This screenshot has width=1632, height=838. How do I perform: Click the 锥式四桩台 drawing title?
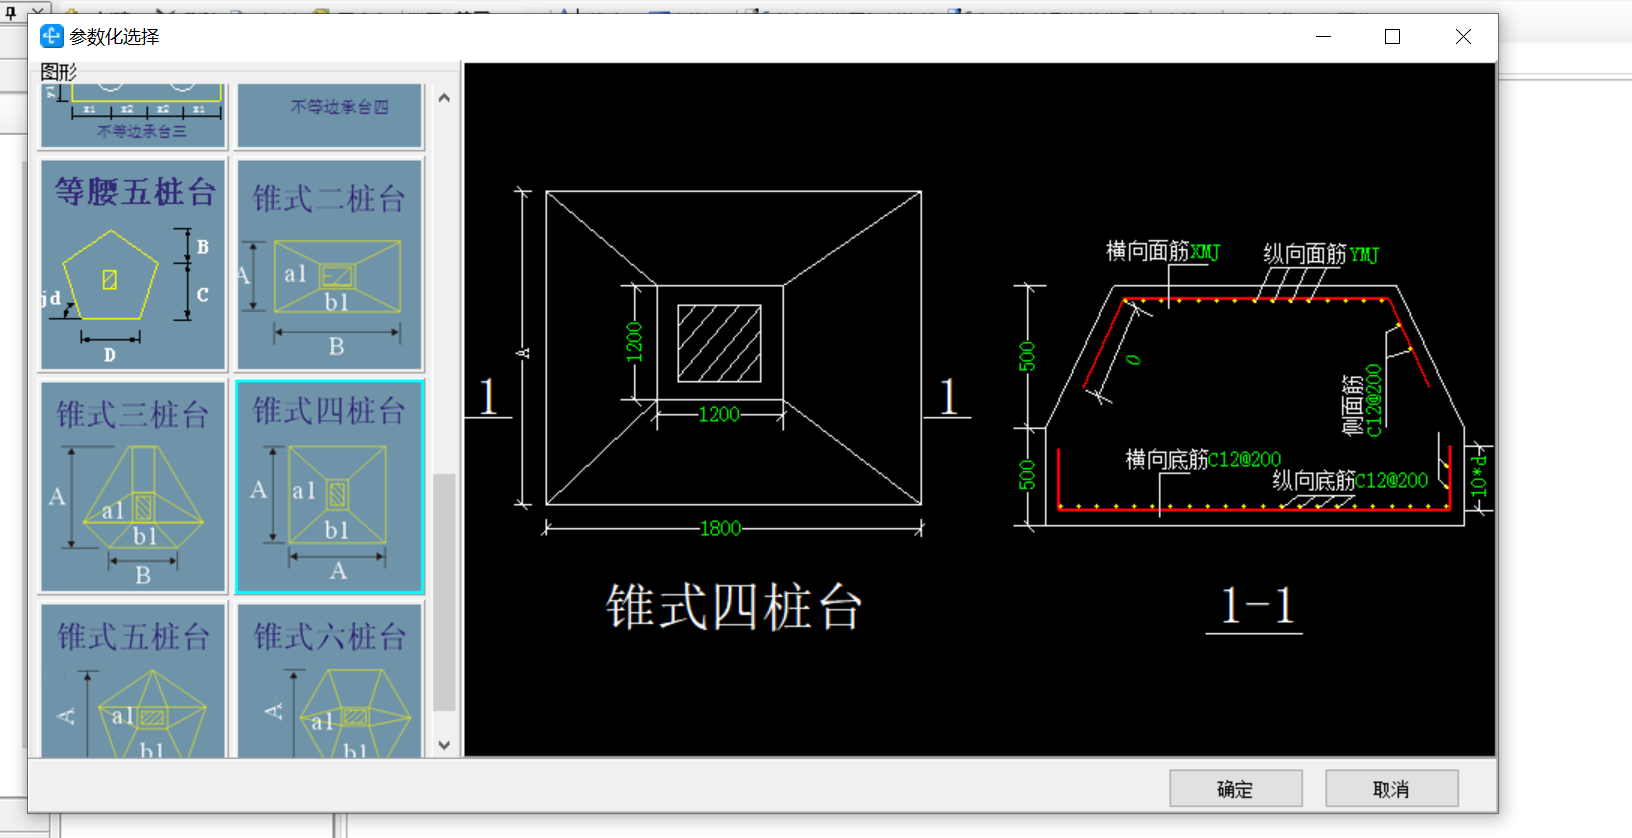coord(733,607)
